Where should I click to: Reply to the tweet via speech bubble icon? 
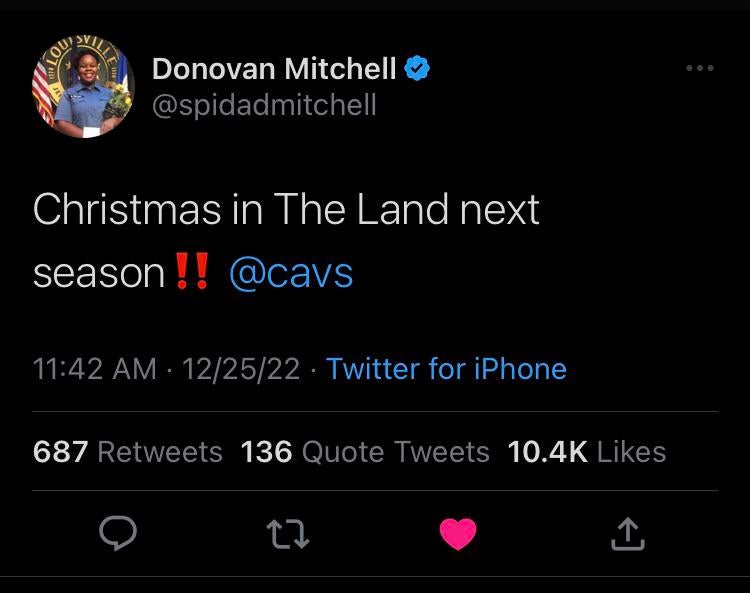click(x=119, y=535)
